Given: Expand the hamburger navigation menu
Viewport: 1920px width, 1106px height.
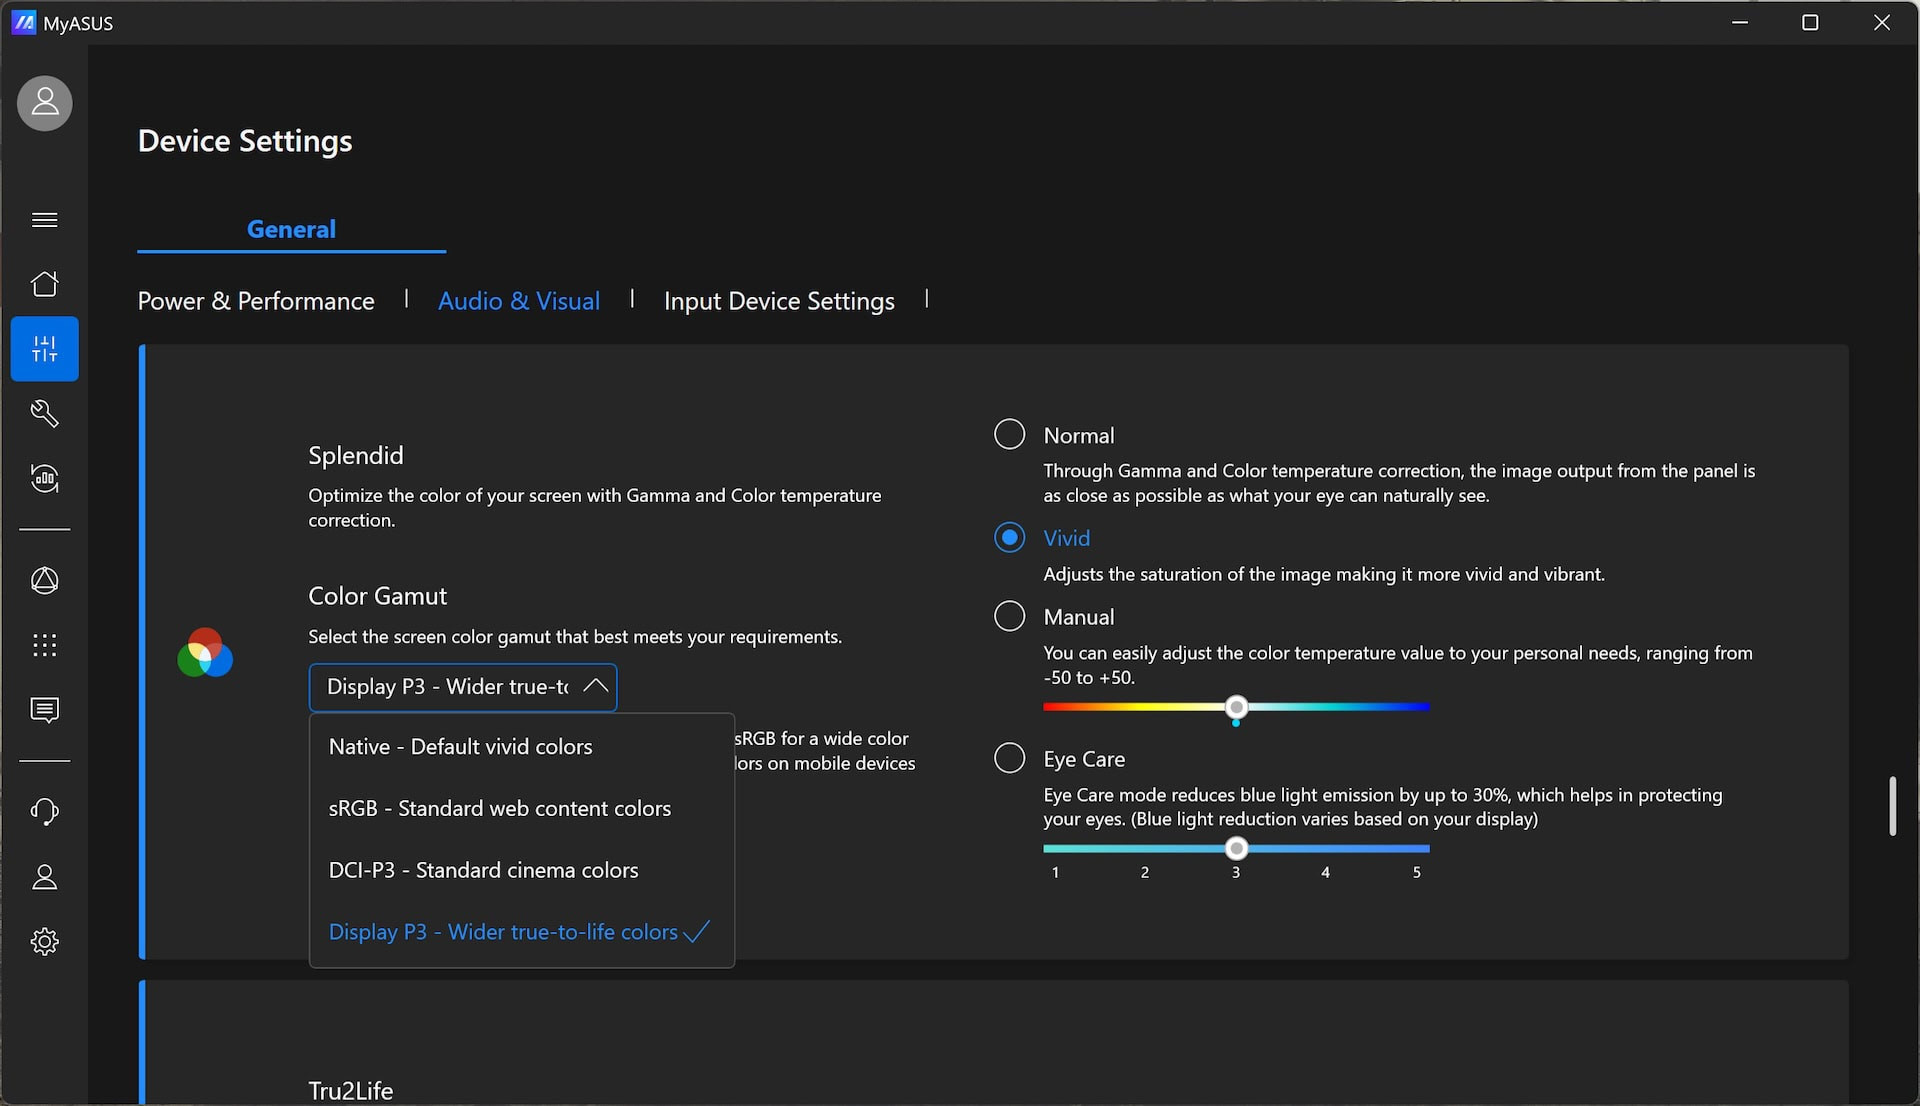Looking at the screenshot, I should [45, 220].
